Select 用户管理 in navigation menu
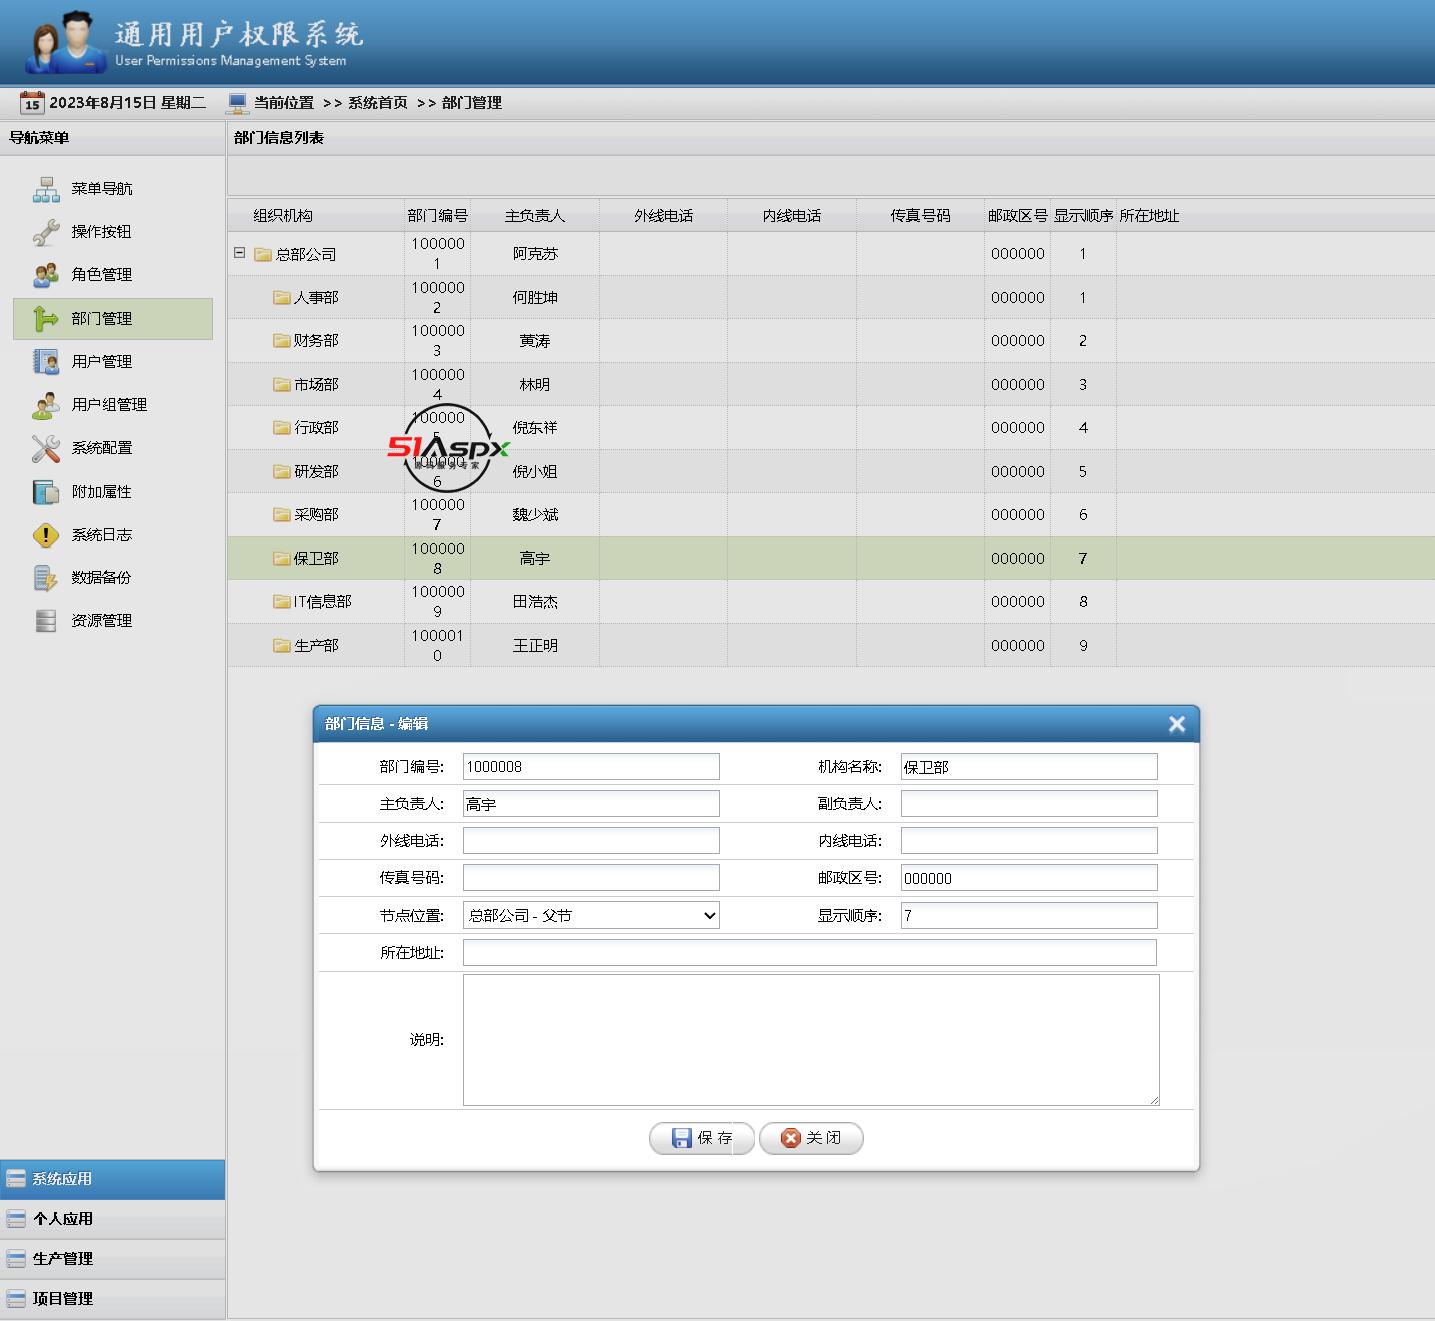 coord(102,362)
